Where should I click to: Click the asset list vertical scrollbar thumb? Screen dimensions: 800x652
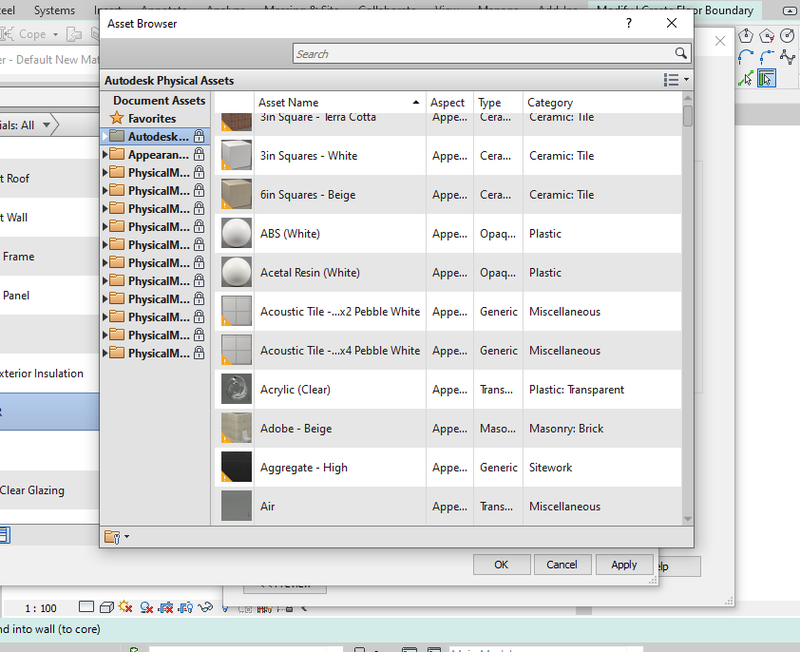point(687,115)
